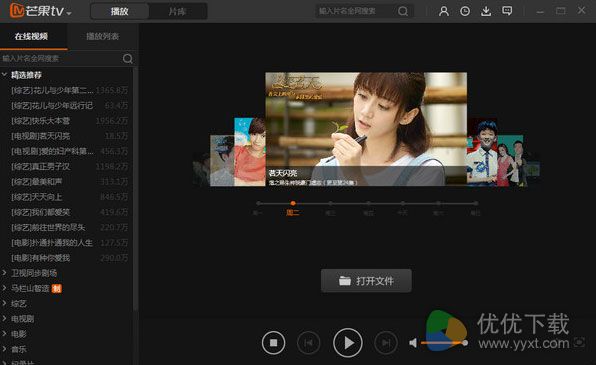Open [综艺]天天向上 item

[69, 197]
